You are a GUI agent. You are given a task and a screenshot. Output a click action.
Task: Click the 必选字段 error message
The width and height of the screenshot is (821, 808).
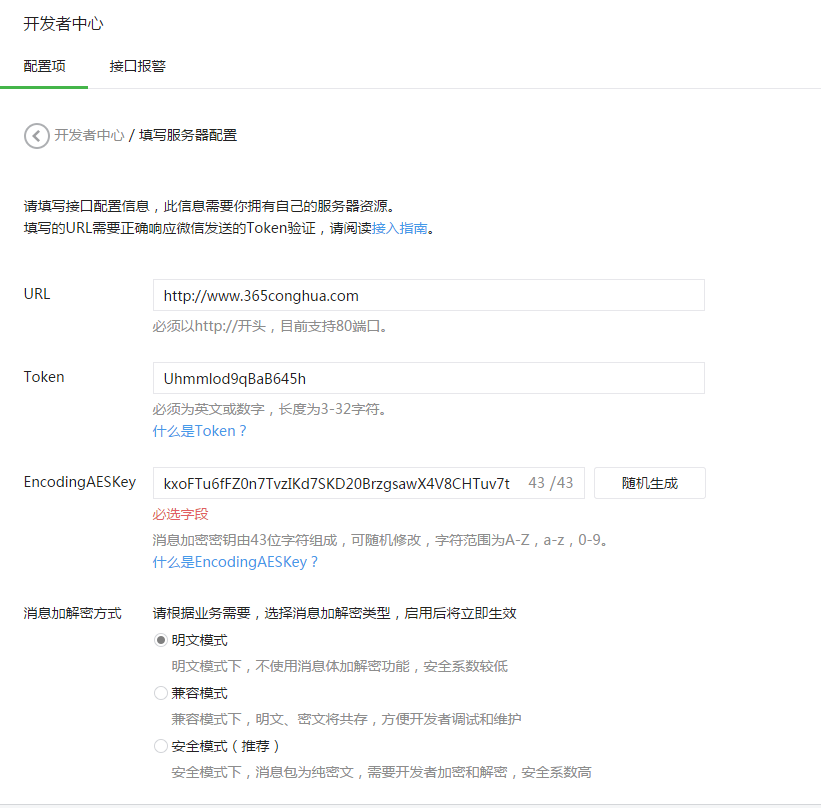180,514
